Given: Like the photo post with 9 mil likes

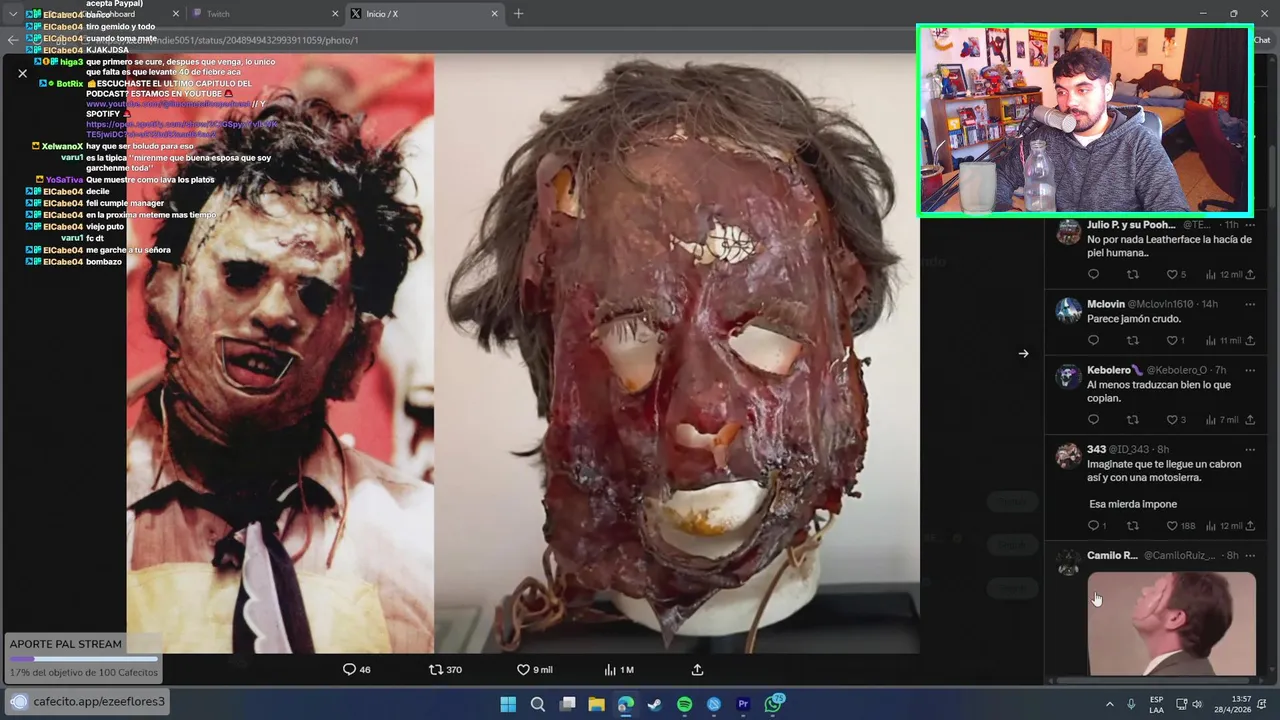Looking at the screenshot, I should [534, 669].
